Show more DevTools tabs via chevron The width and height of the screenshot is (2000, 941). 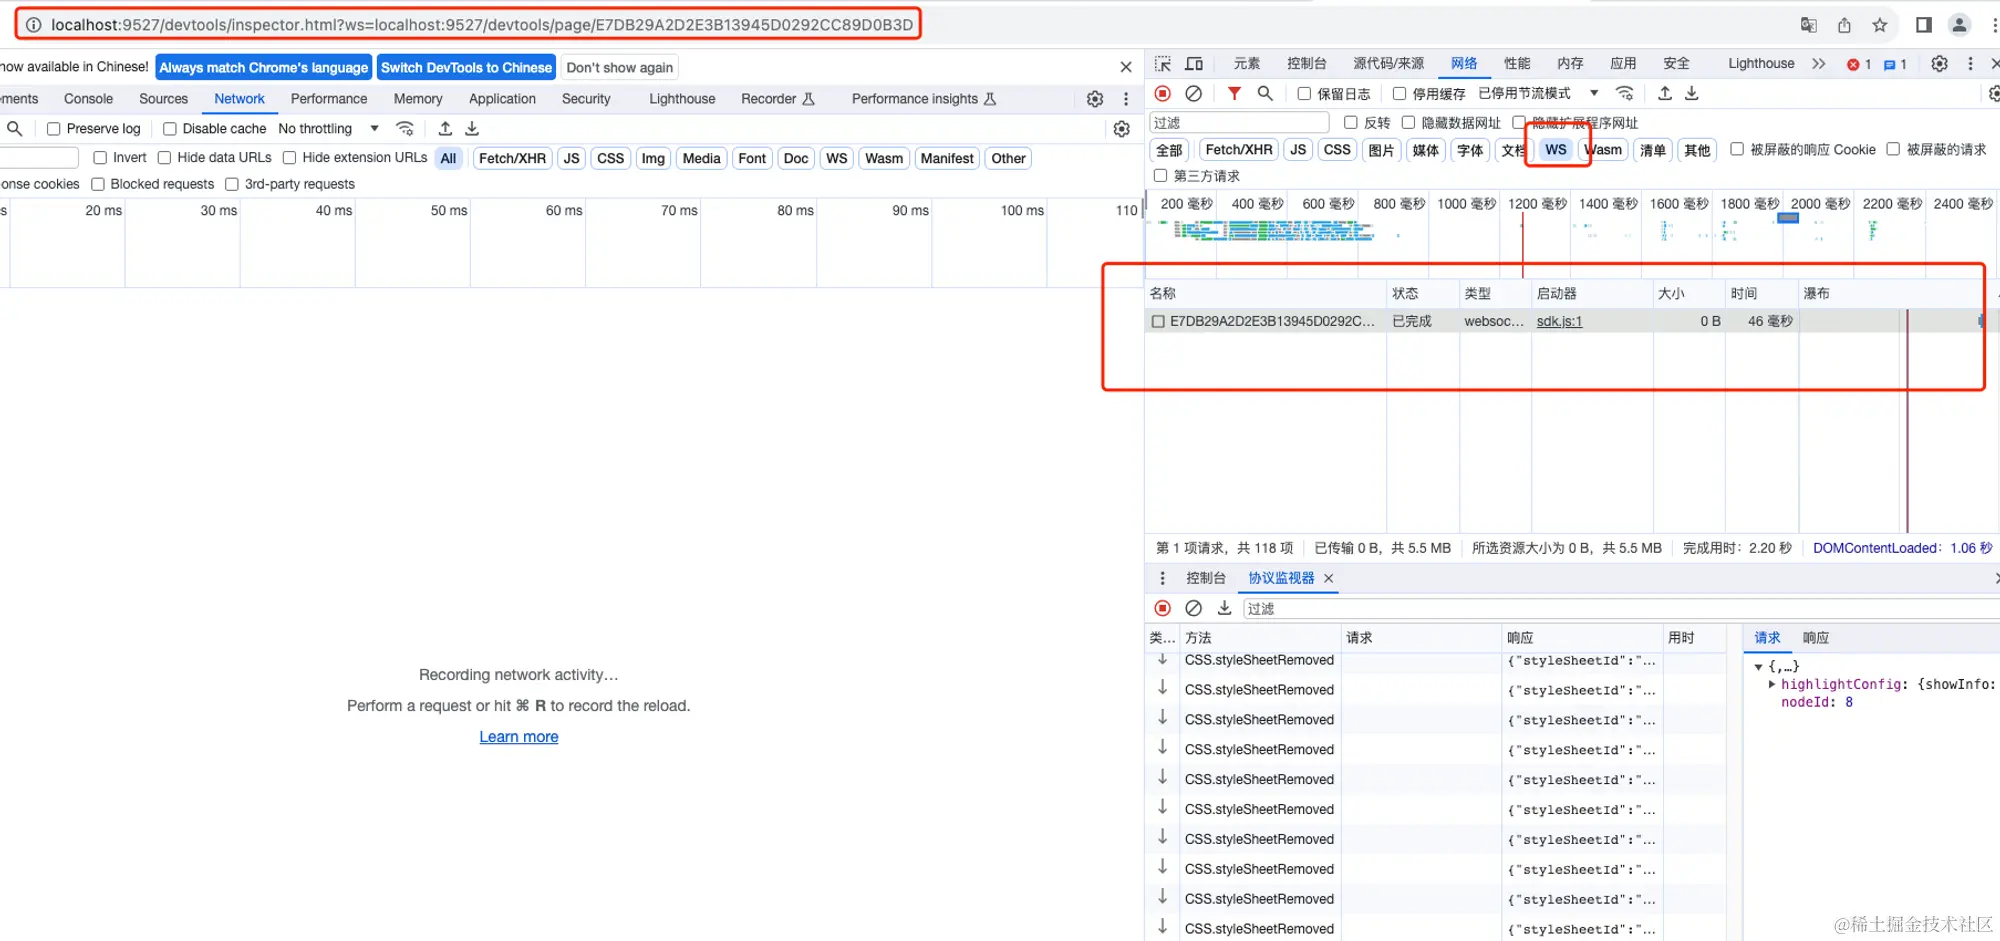coord(1818,64)
